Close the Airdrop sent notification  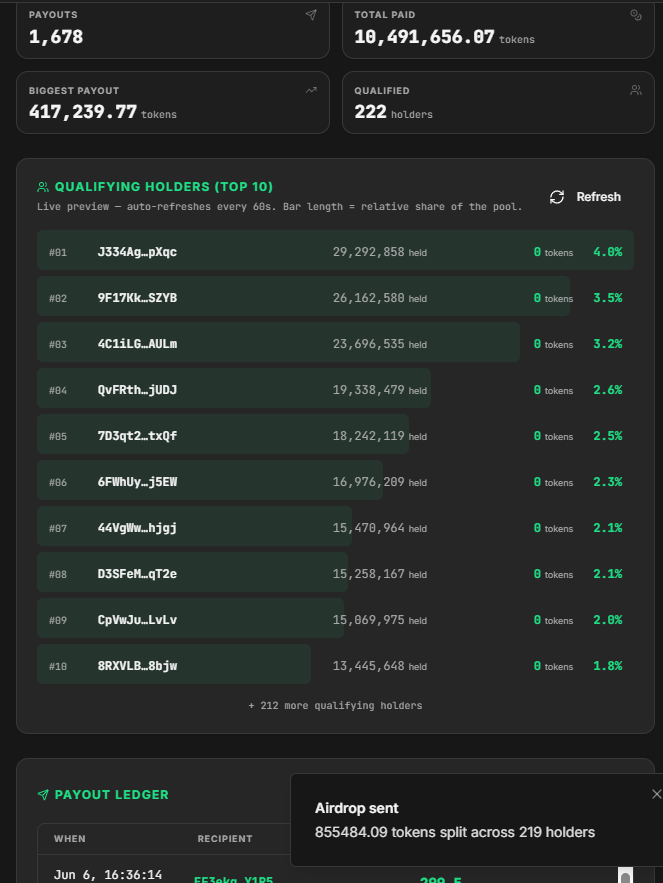coord(656,794)
